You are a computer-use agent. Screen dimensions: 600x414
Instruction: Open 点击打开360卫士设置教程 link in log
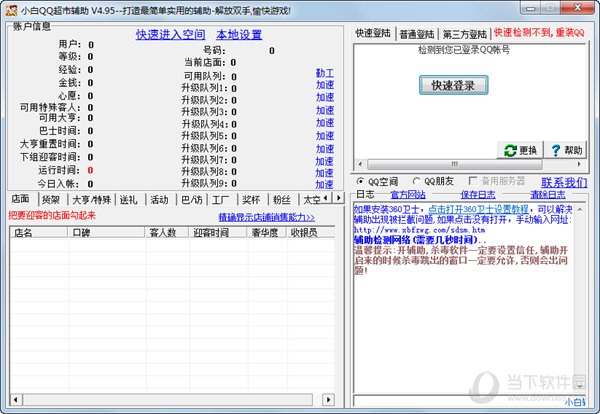478,209
